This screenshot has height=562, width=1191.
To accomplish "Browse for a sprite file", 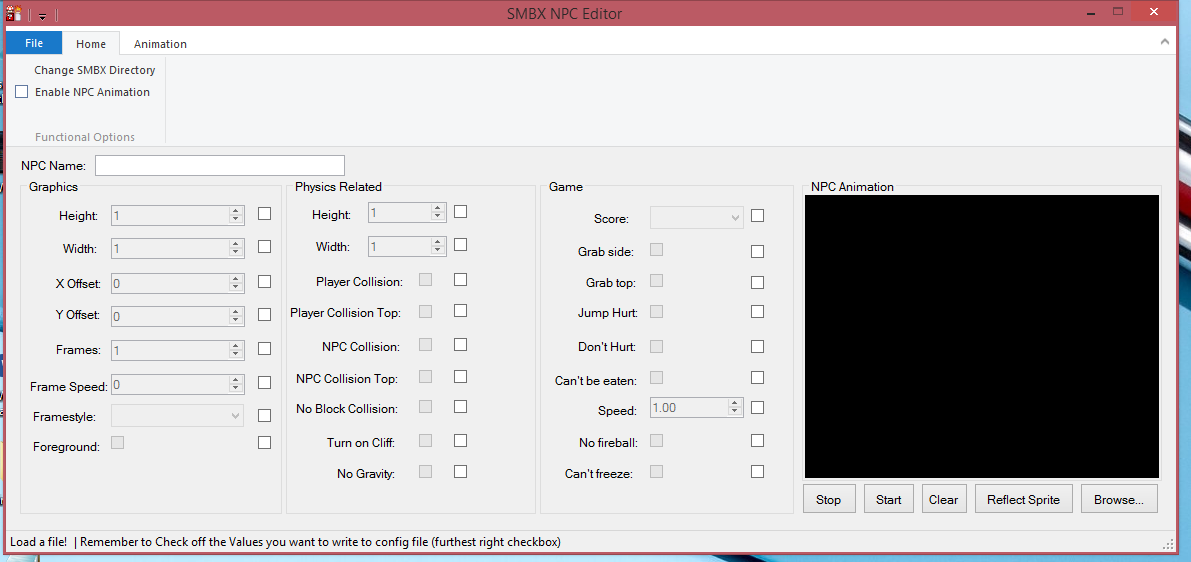I will tap(1119, 500).
